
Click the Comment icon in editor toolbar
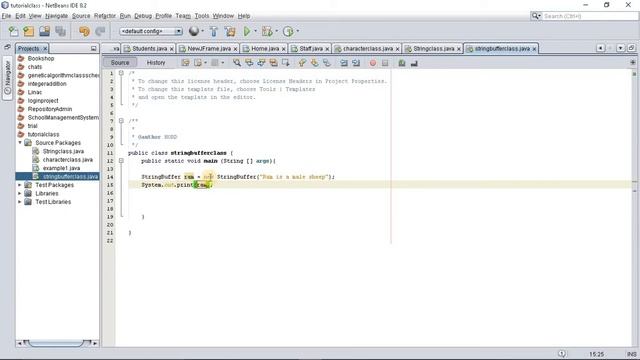coord(402,63)
